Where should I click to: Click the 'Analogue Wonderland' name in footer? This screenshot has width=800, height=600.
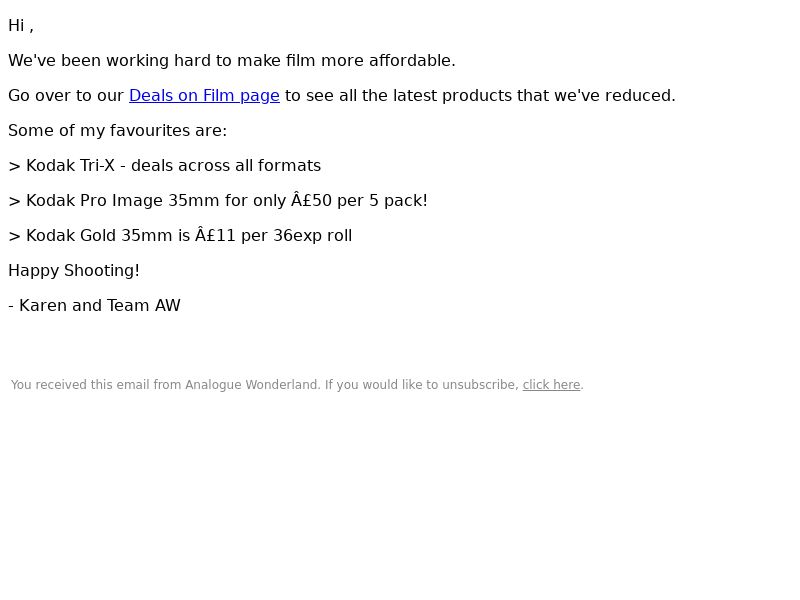(252, 385)
